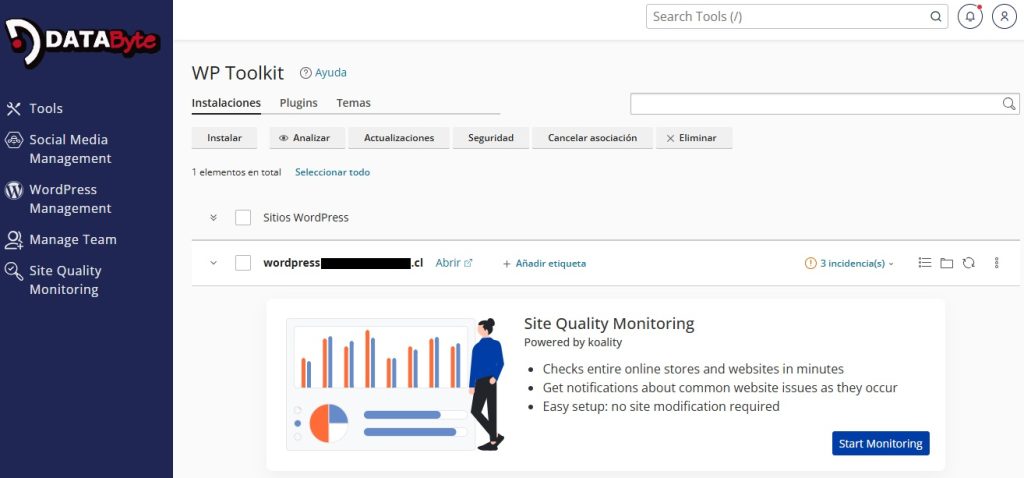Screen dimensions: 1024x478
Task: Click the external link icon beside Abrir
Action: click(x=468, y=263)
